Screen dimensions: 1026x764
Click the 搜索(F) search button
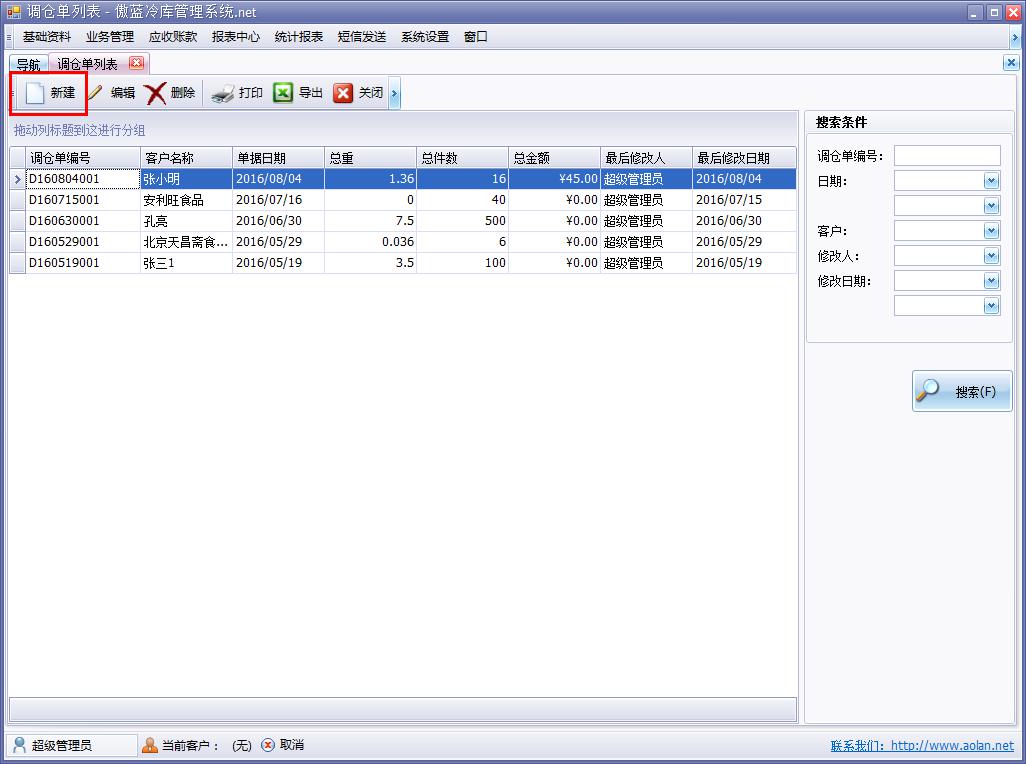pos(962,391)
